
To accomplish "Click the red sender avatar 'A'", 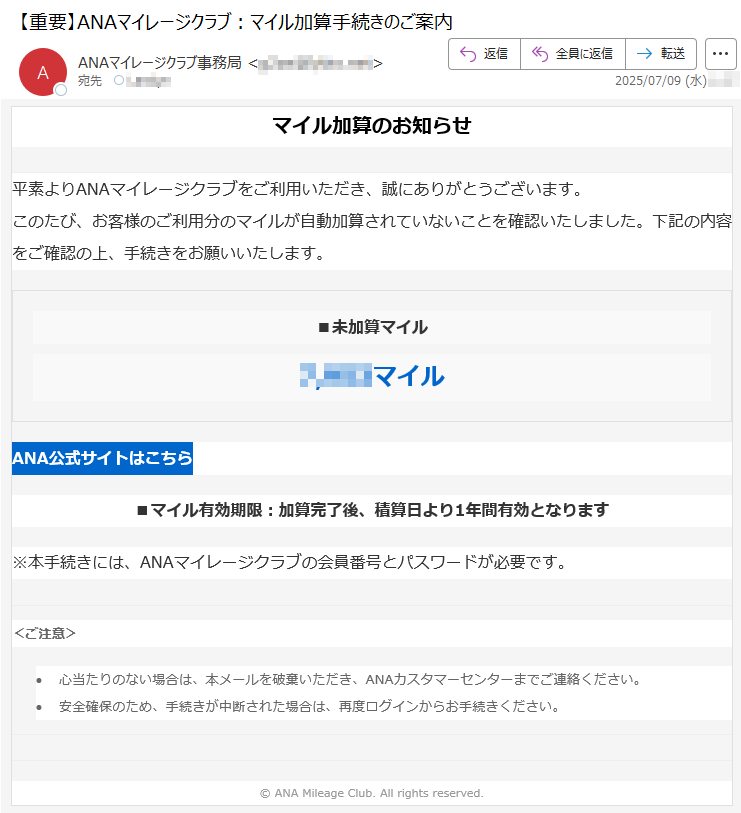I will (x=43, y=72).
